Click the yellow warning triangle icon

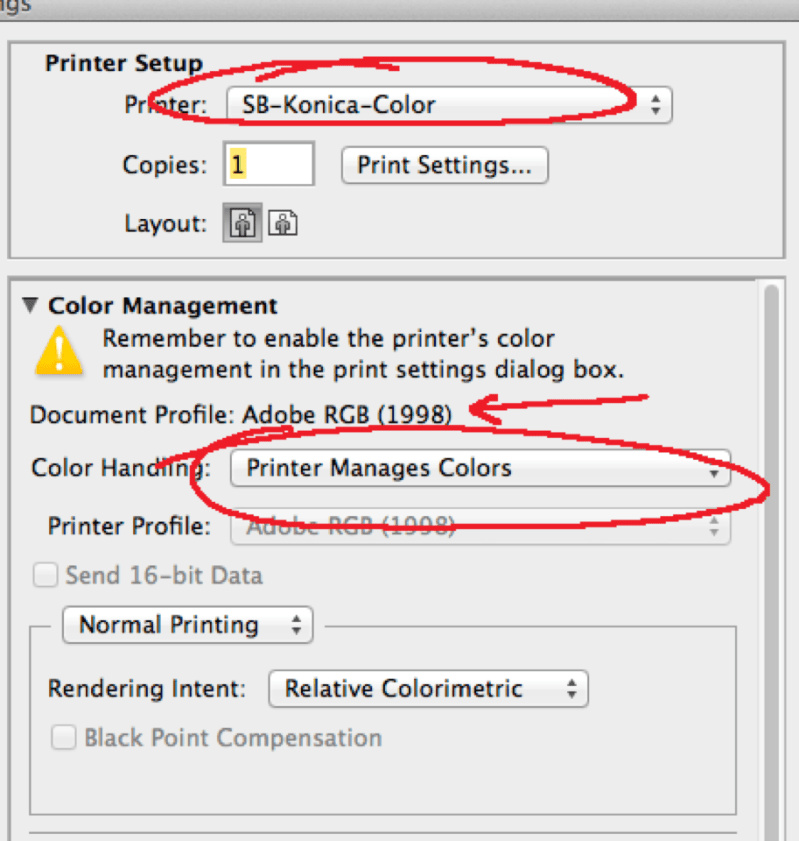tap(59, 351)
